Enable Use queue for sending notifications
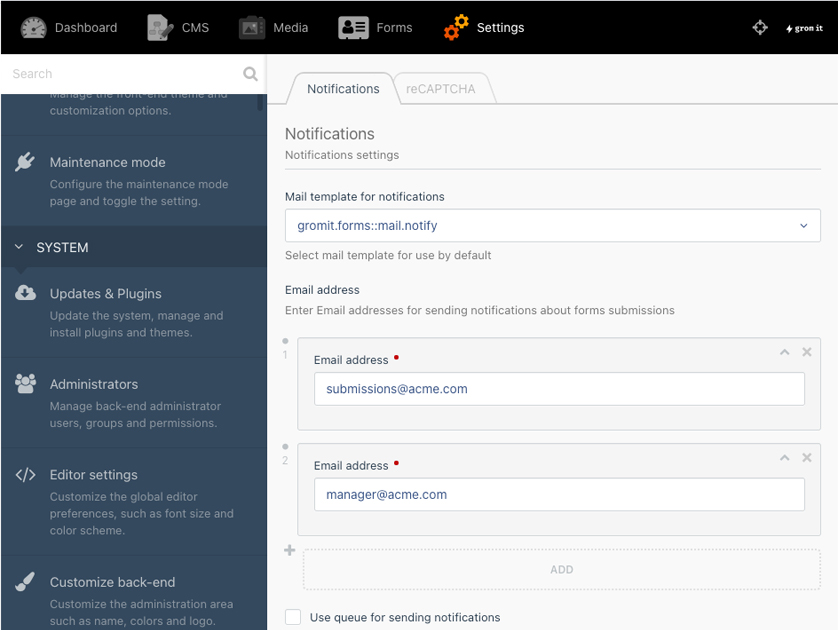Screen dimensions: 838x630 pos(293,617)
